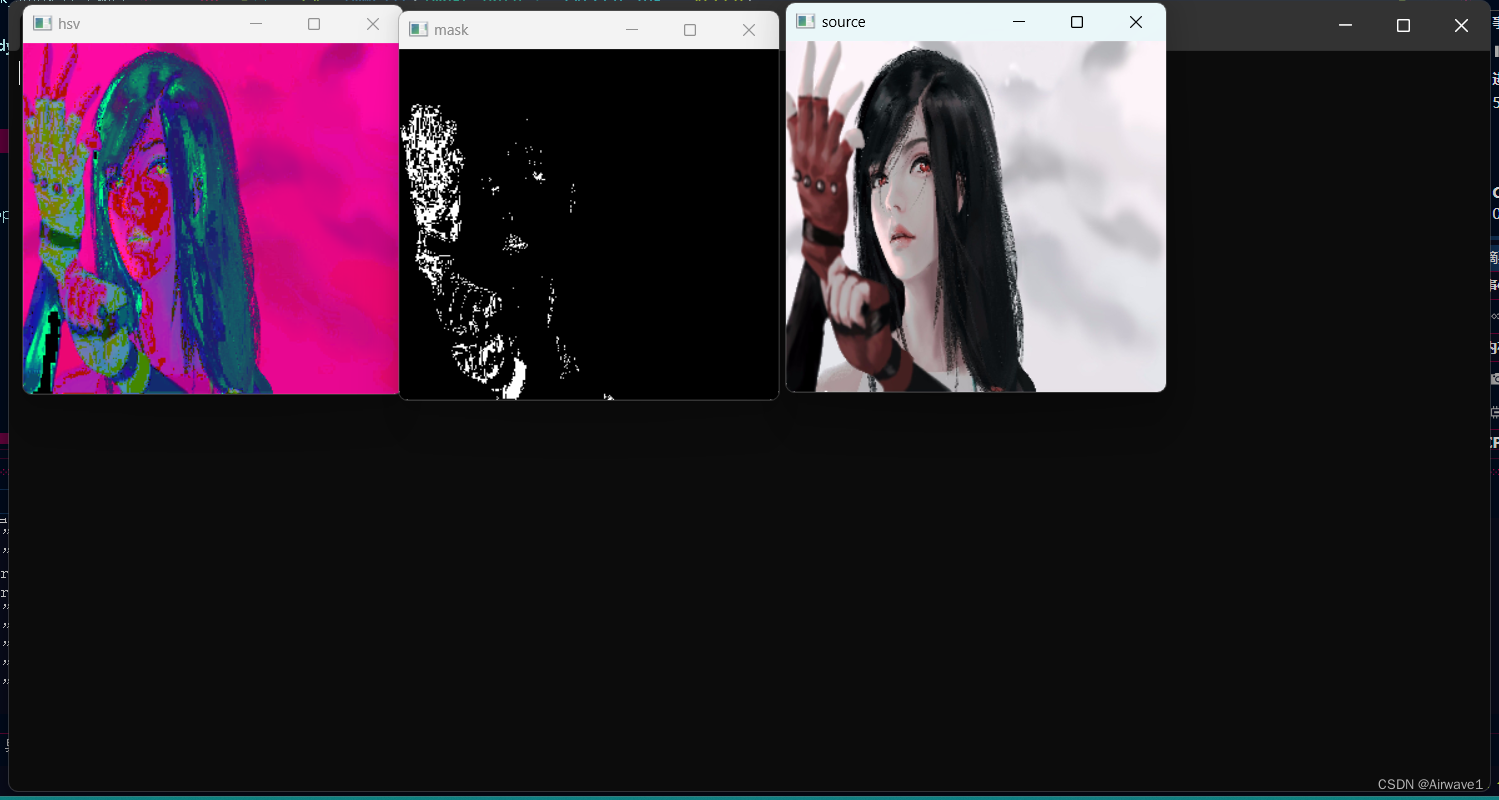
Task: Click the mask window's title bar icon
Action: [x=419, y=30]
